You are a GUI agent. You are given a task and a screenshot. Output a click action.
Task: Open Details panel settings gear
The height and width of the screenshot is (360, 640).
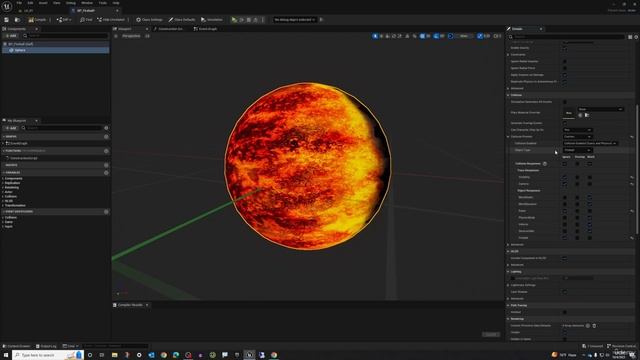[636, 37]
